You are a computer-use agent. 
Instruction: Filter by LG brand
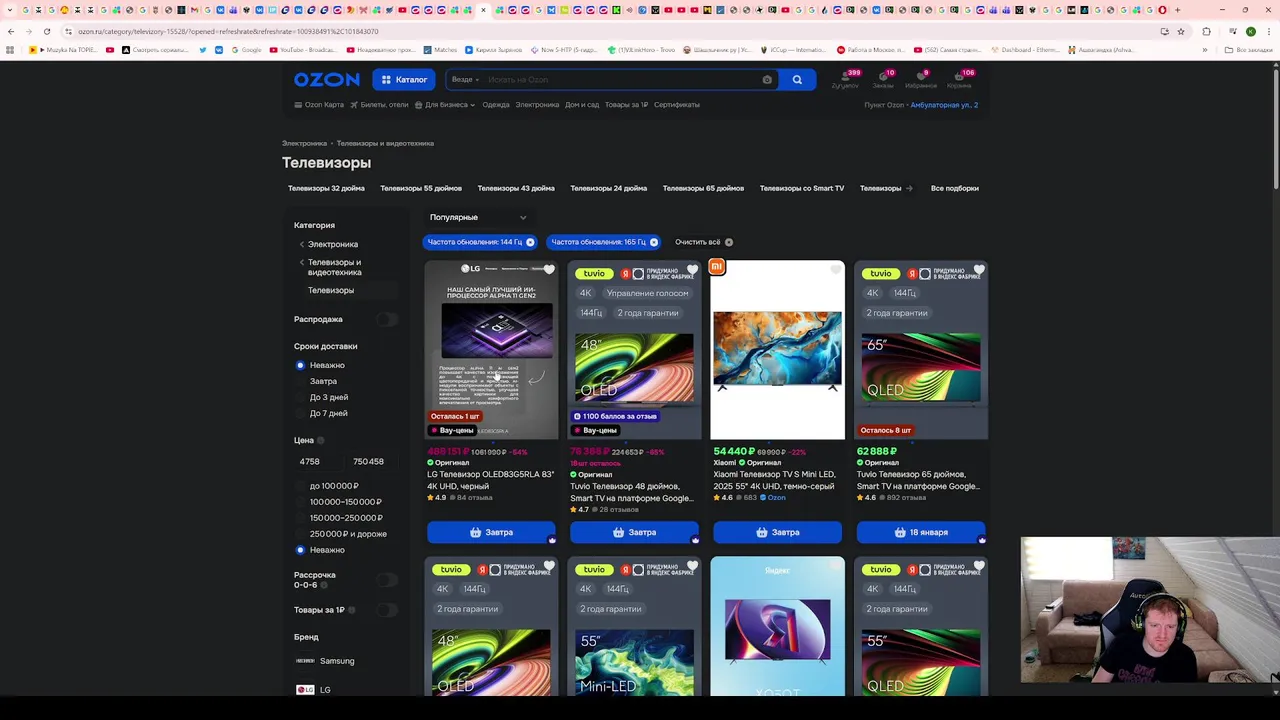pos(314,690)
